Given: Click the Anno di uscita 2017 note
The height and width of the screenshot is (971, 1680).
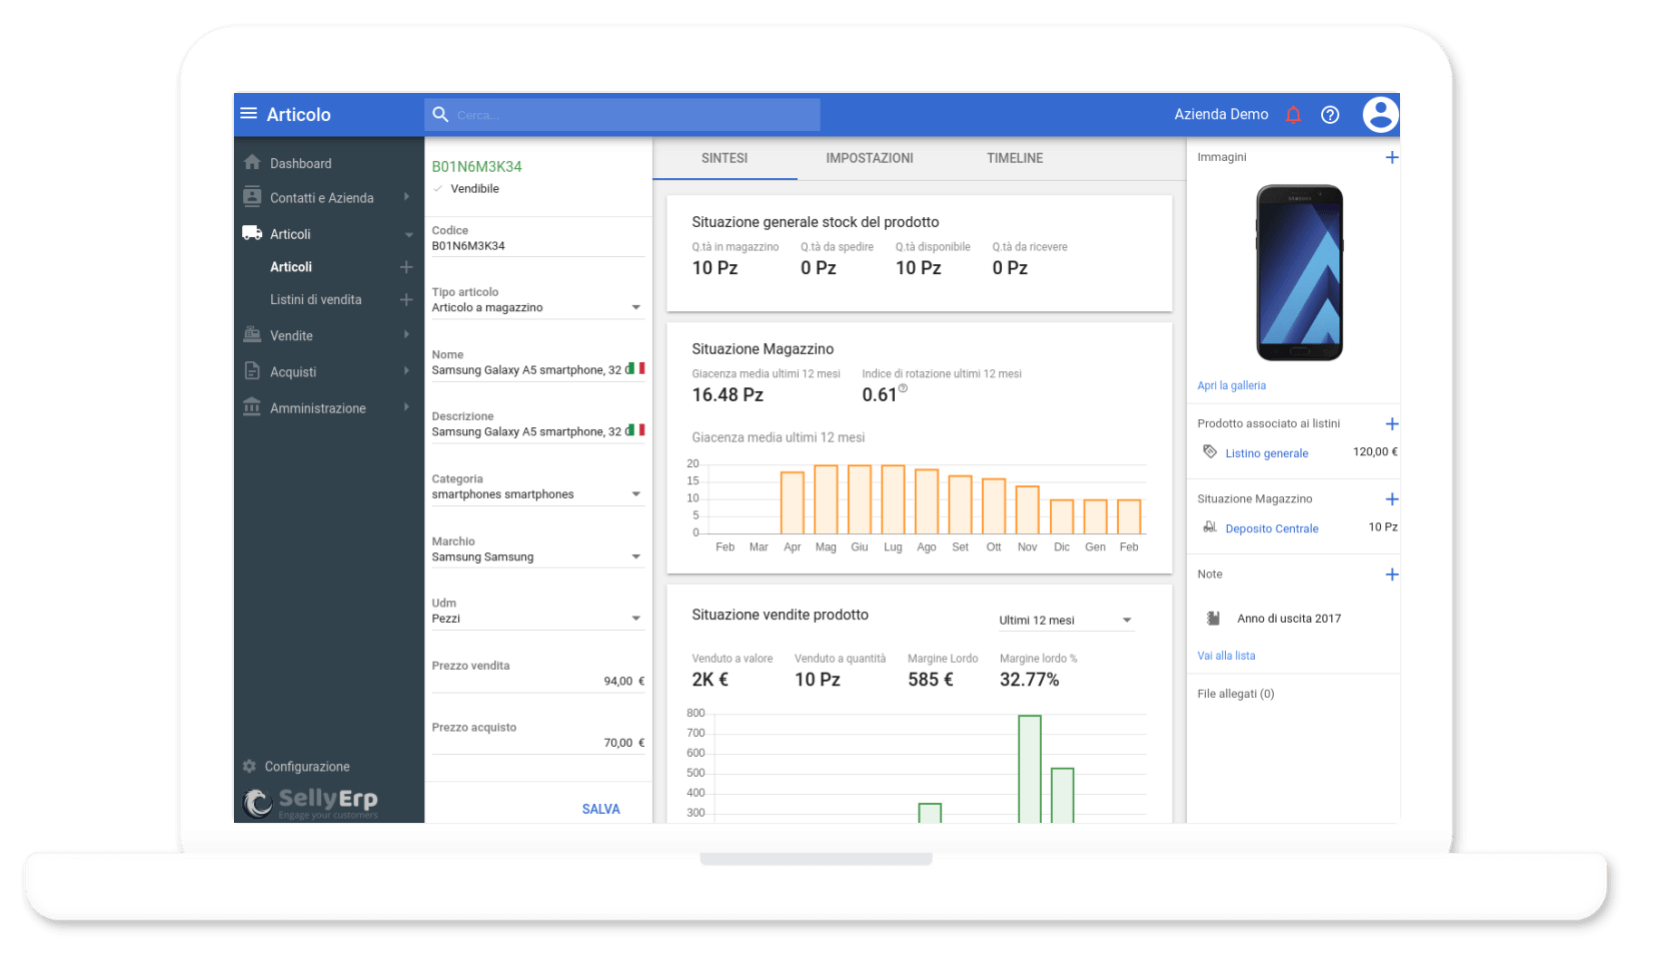Looking at the screenshot, I should point(1289,618).
